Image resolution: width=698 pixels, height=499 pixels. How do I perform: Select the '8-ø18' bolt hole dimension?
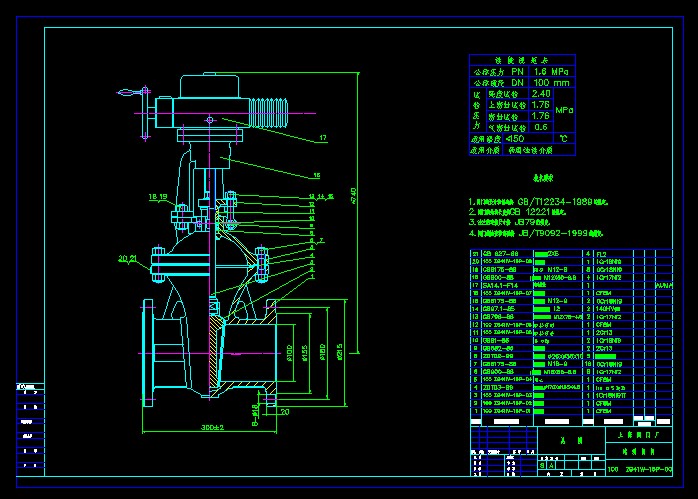pos(255,415)
